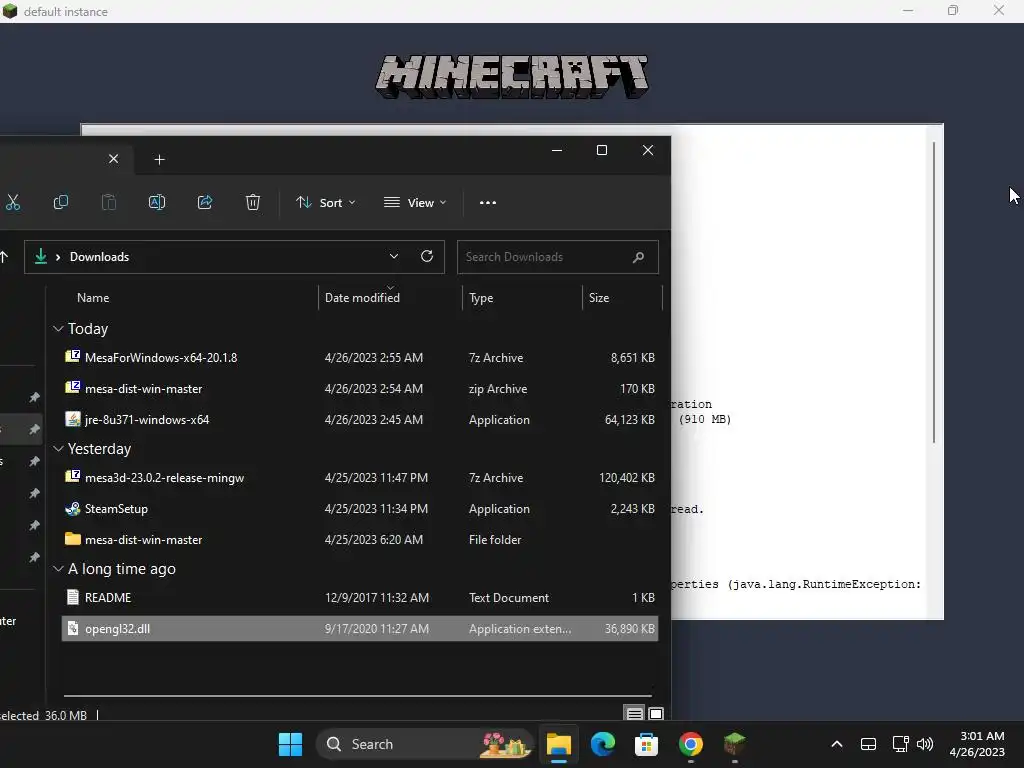1024x768 pixels.
Task: Open Microsoft Edge from the taskbar
Action: pos(603,744)
